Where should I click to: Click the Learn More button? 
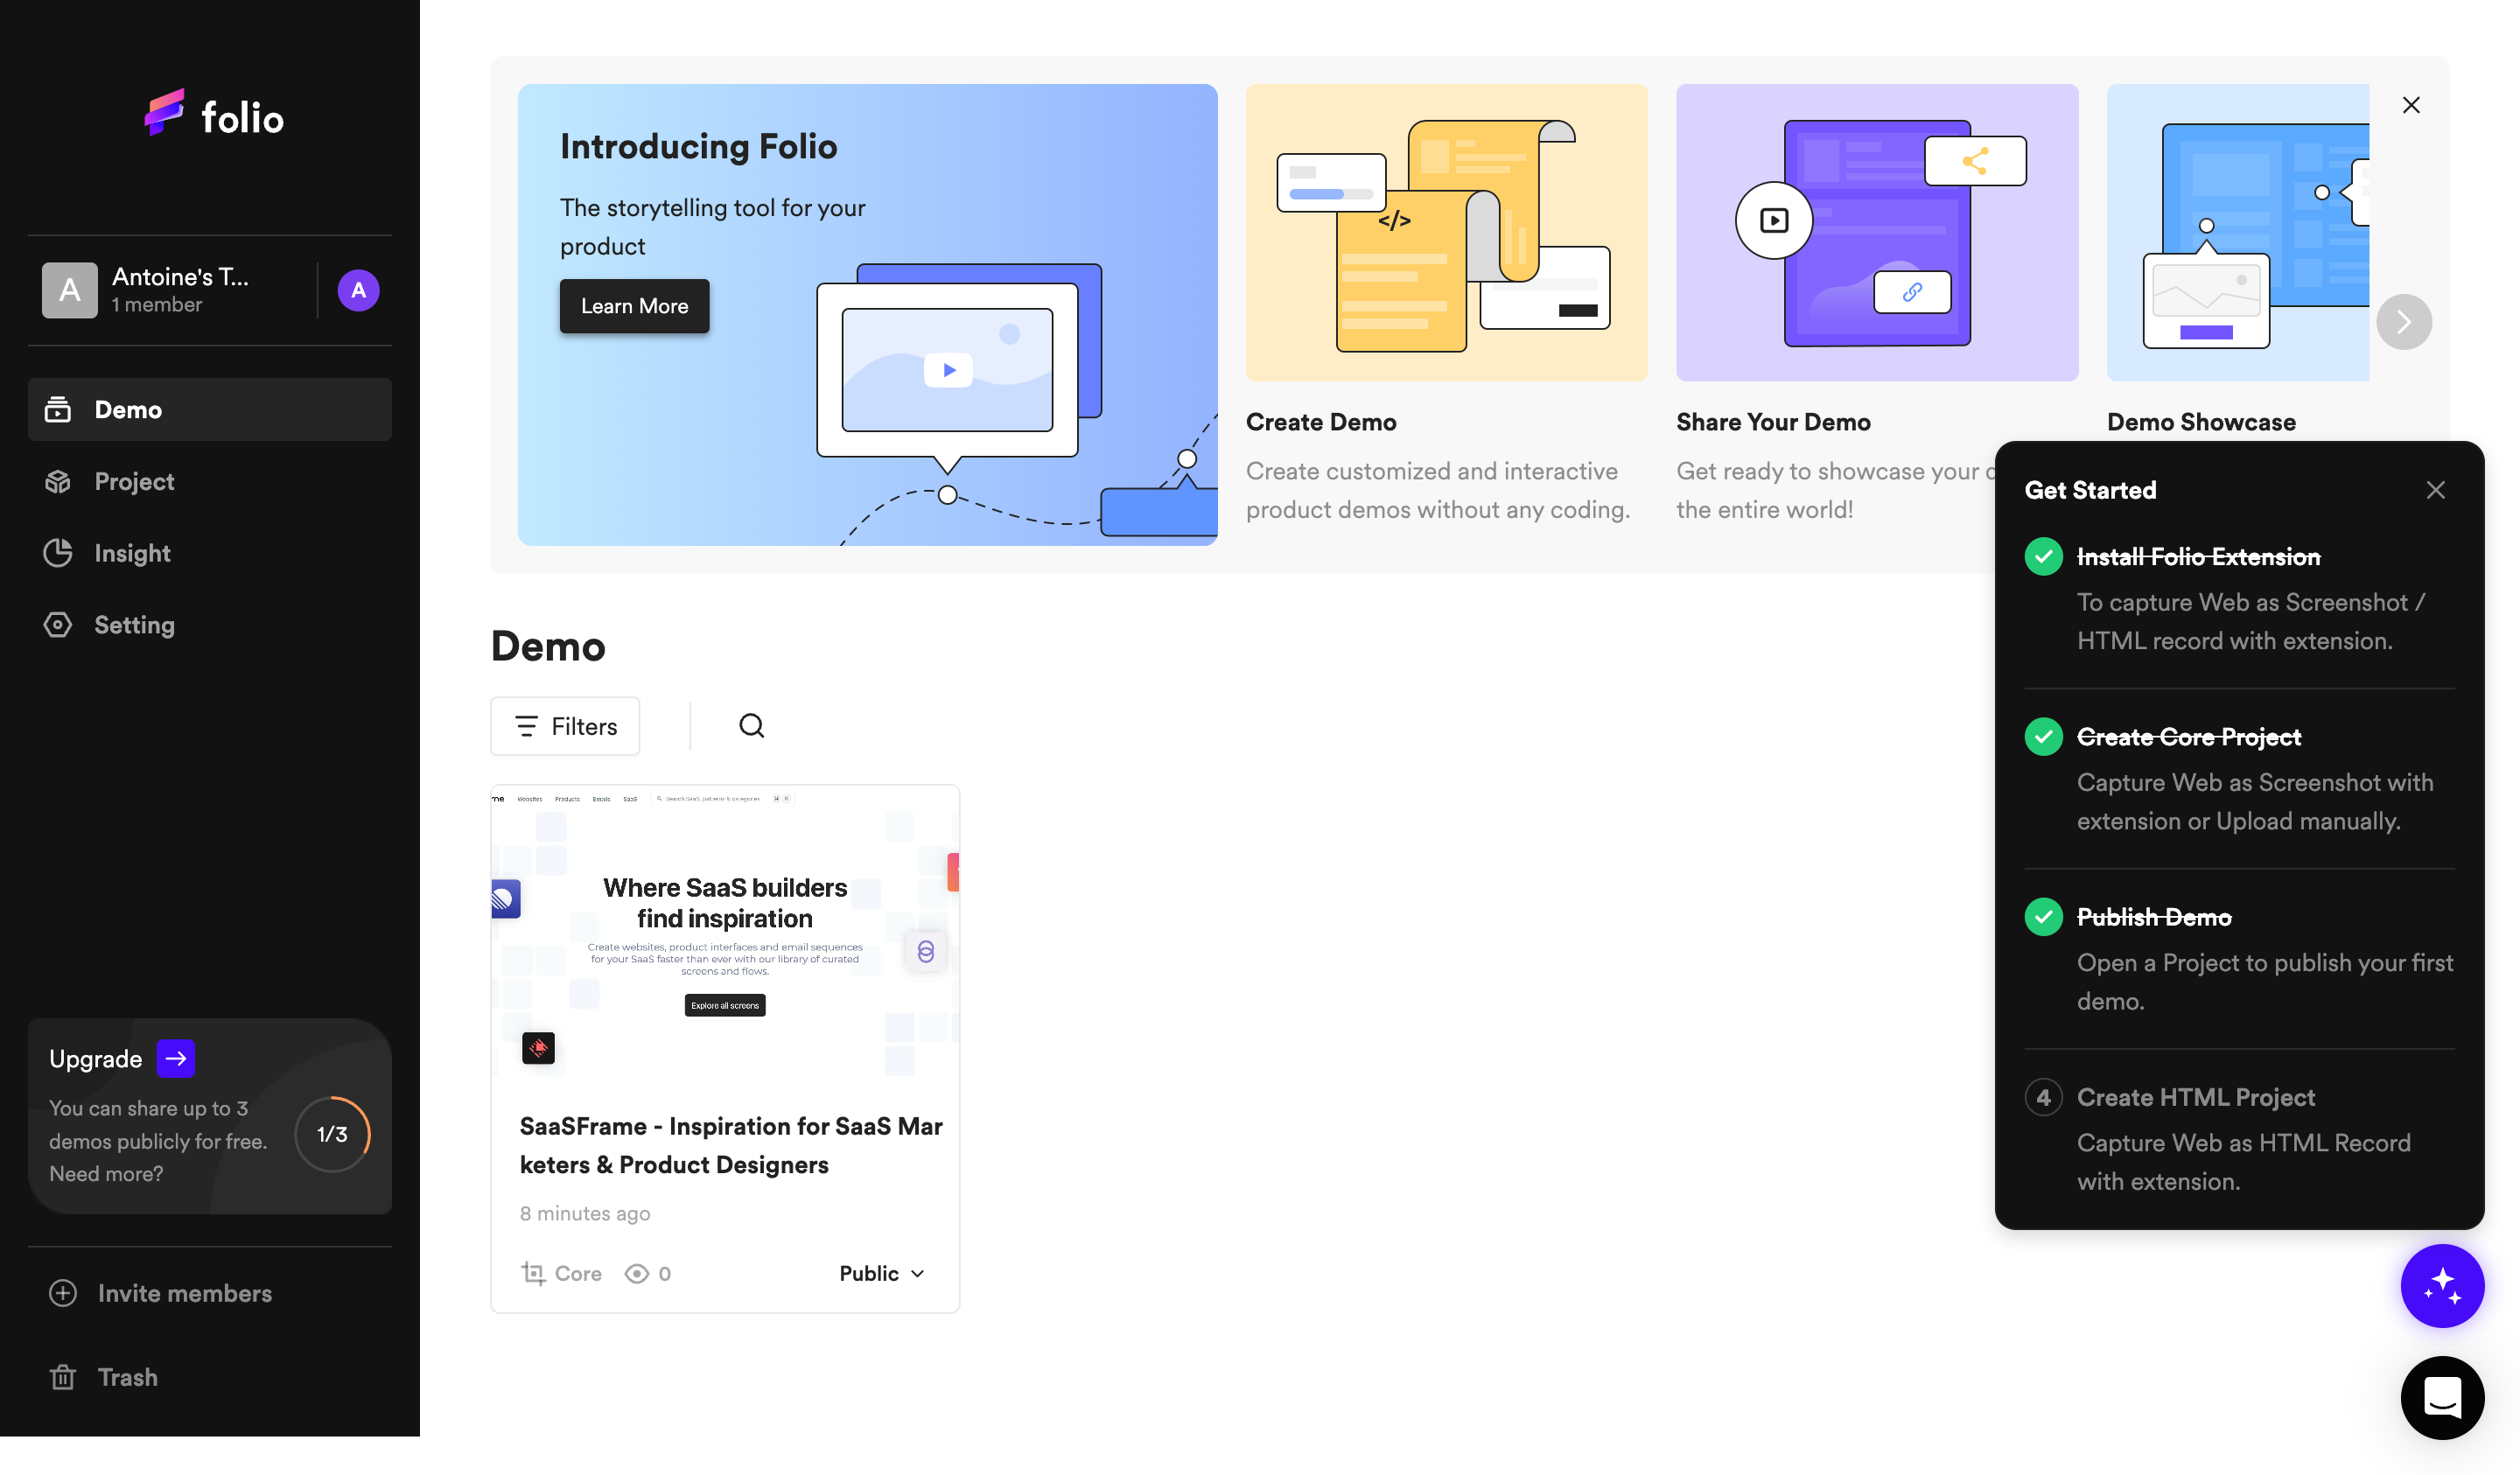634,306
